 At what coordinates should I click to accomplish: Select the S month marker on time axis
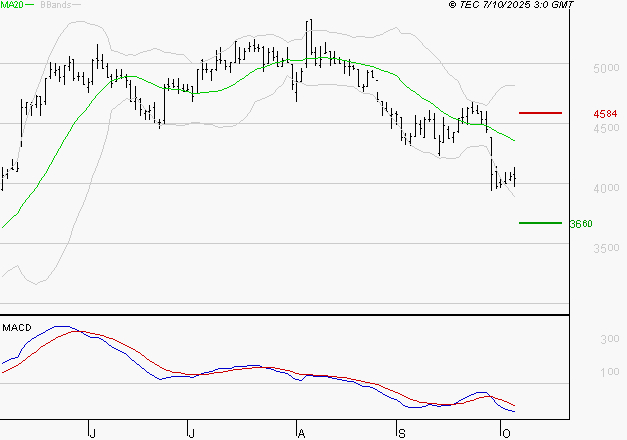(401, 432)
